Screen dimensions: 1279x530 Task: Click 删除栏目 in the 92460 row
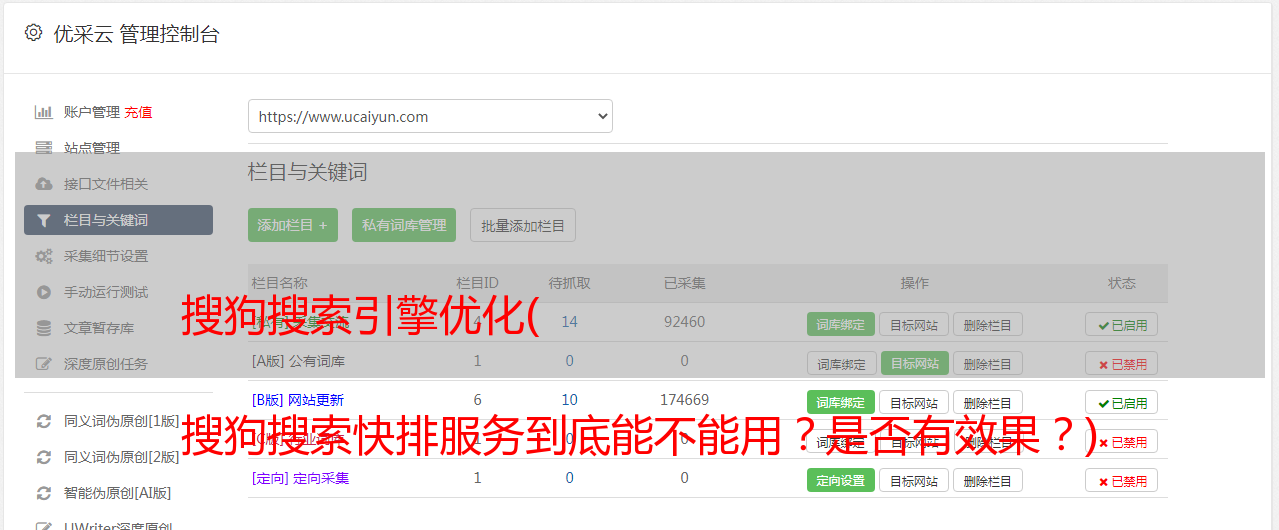tap(988, 324)
